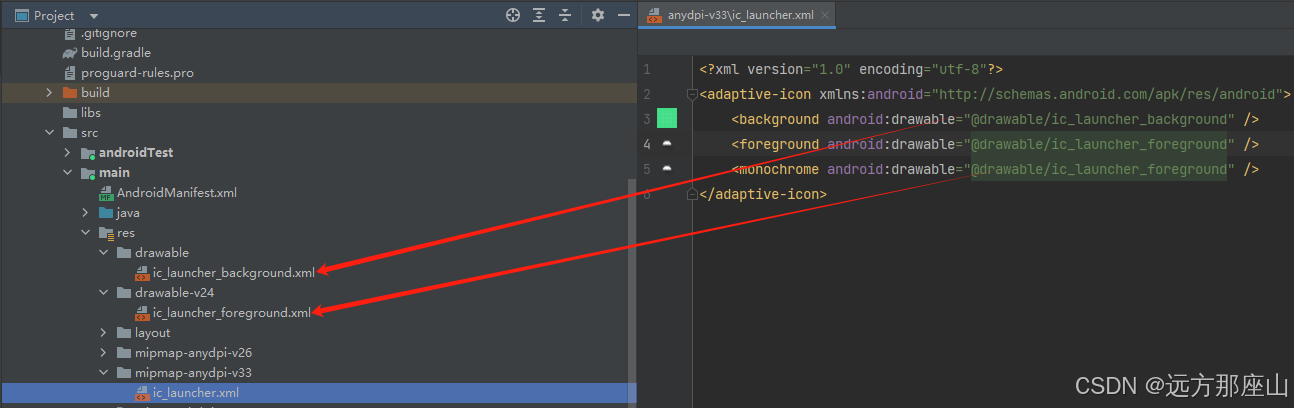Click gutter drawable preview icon on line 4
Image resolution: width=1294 pixels, height=408 pixels.
tap(667, 144)
